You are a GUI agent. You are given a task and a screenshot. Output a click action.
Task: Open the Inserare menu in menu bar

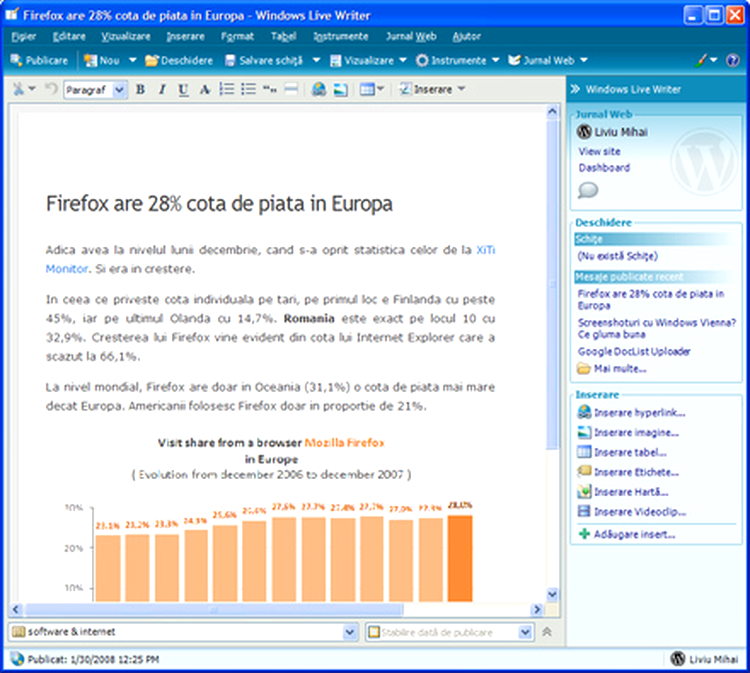point(185,36)
